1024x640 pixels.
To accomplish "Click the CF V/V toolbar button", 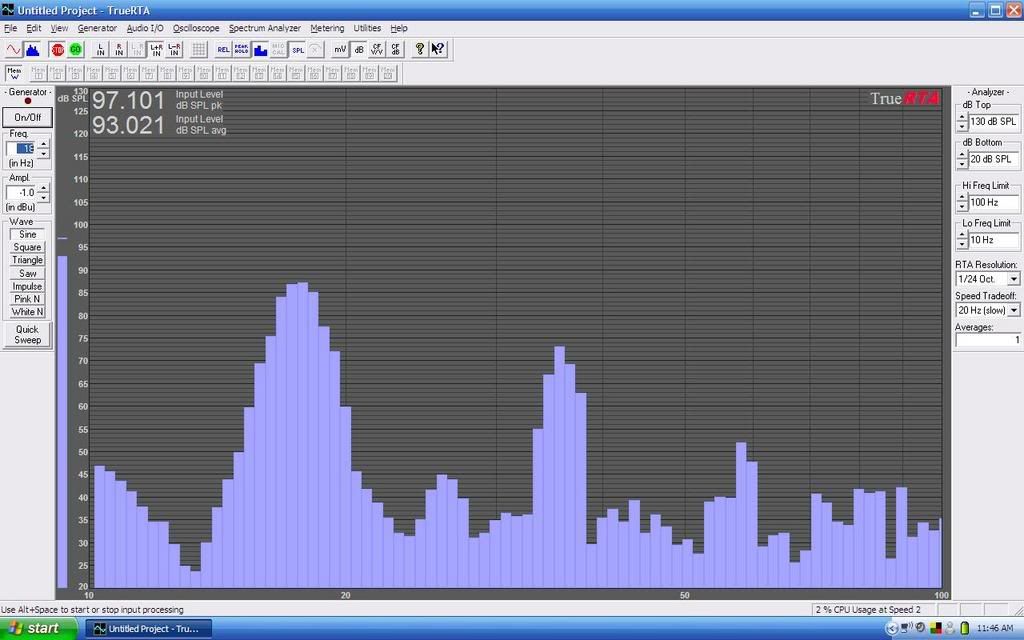I will coord(377,50).
